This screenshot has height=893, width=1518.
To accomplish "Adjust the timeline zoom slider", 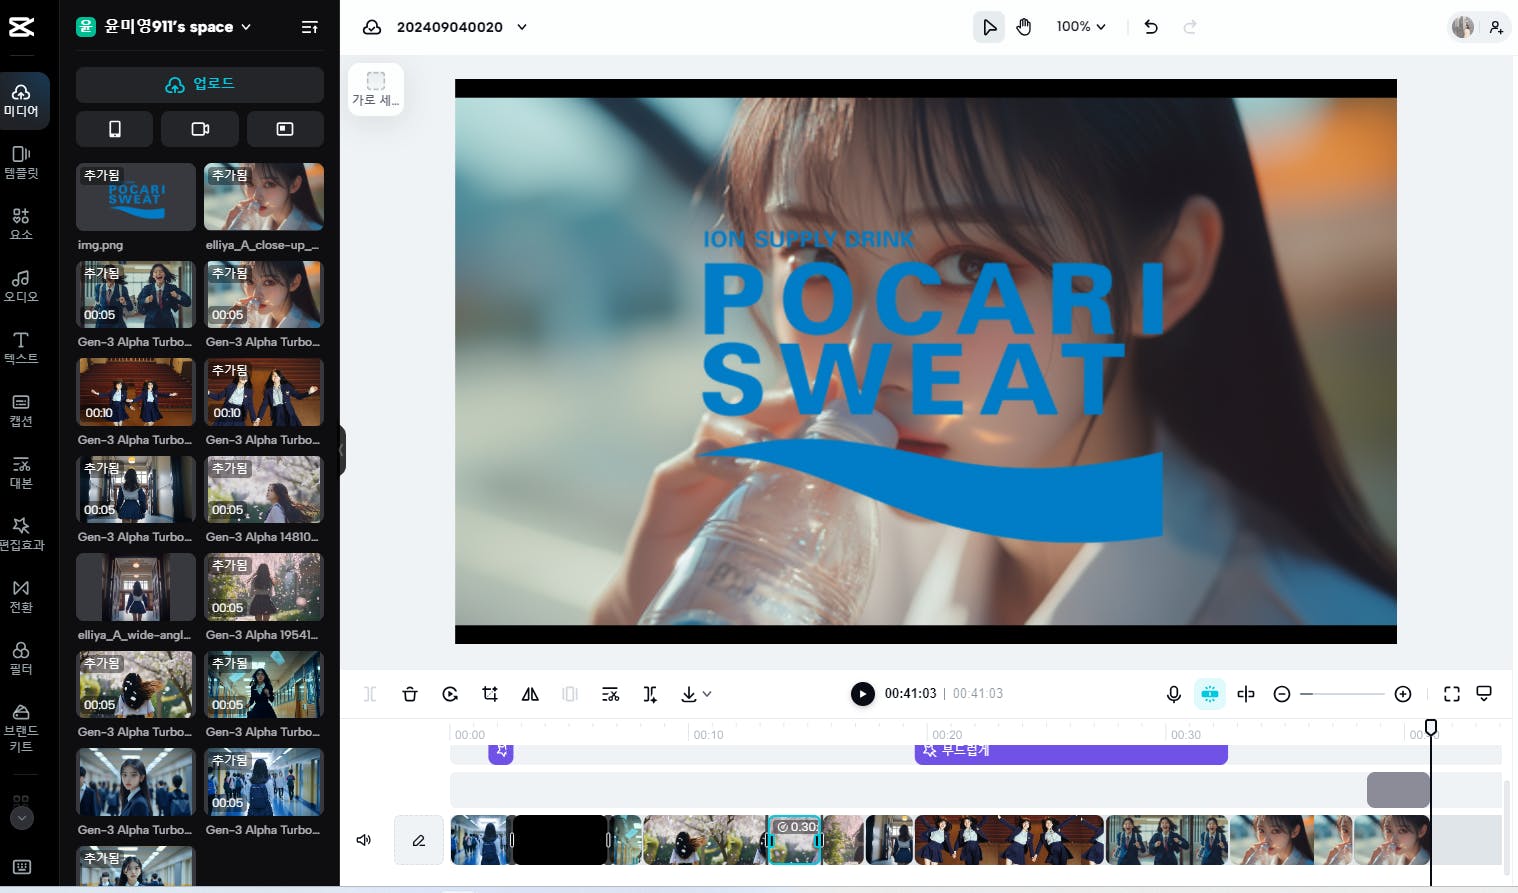I will pos(1342,694).
